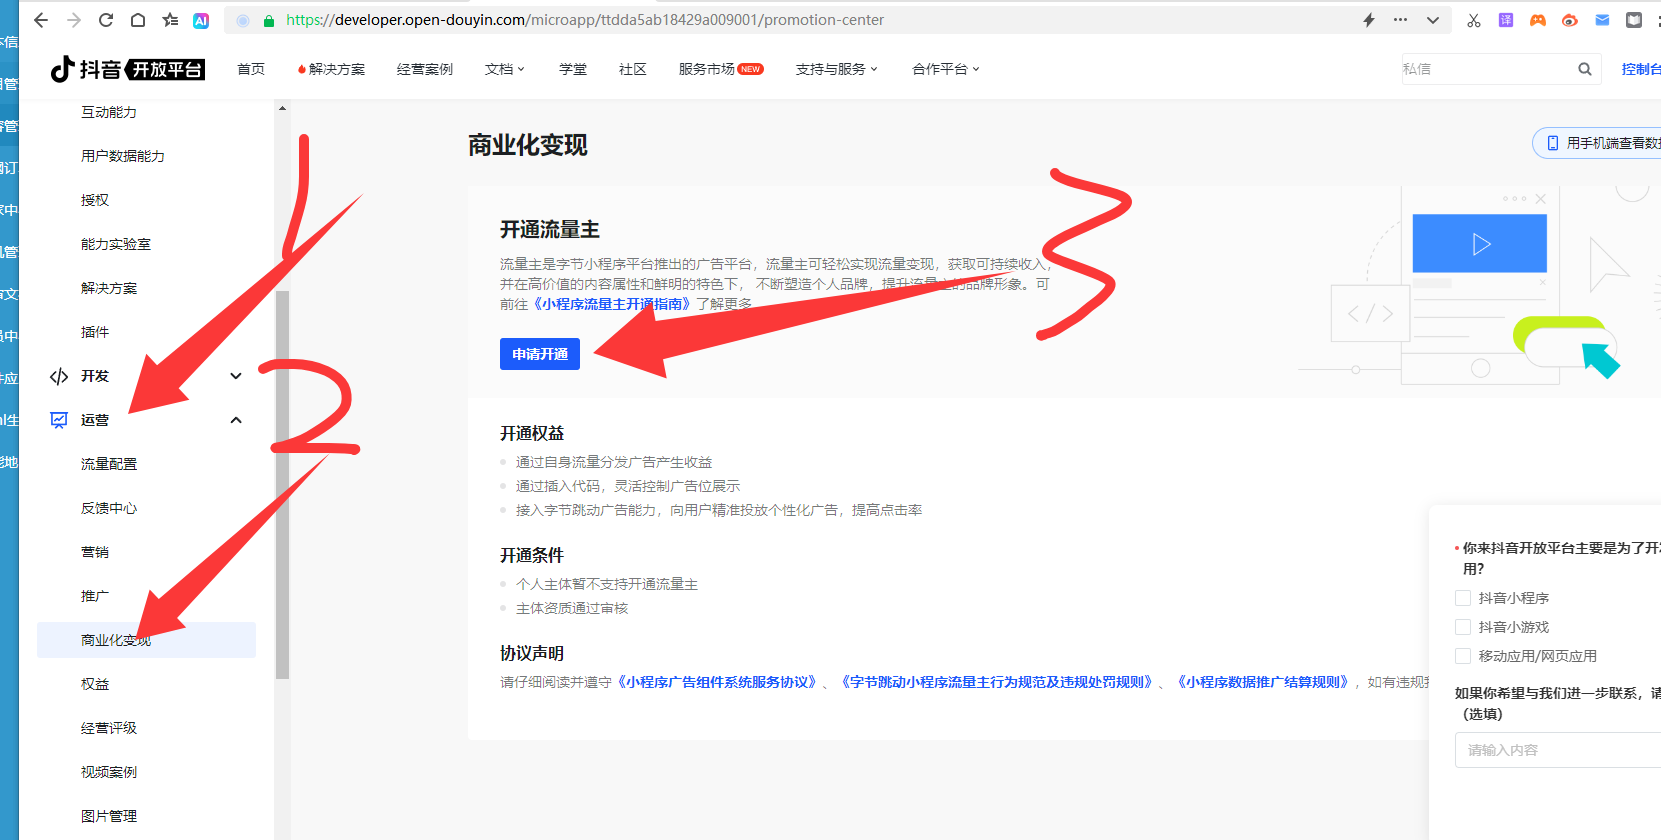Open the 文档 dropdown menu
This screenshot has width=1661, height=840.
pyautogui.click(x=505, y=69)
